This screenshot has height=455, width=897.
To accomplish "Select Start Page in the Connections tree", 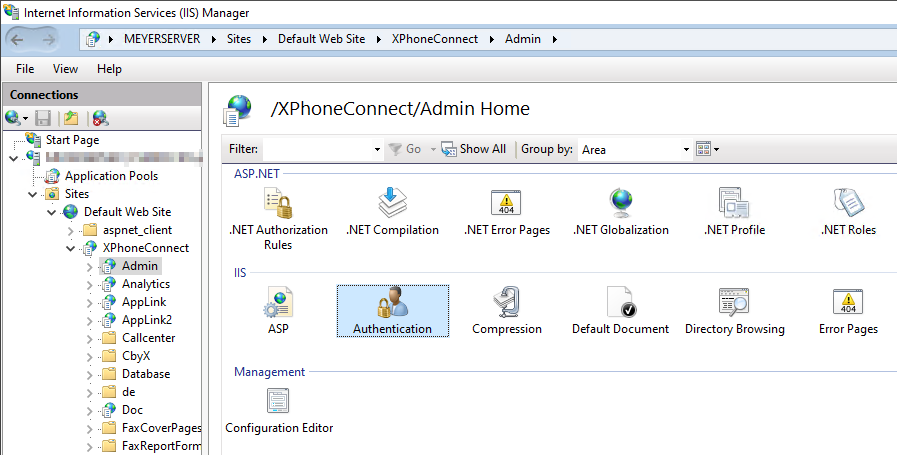I will point(73,140).
